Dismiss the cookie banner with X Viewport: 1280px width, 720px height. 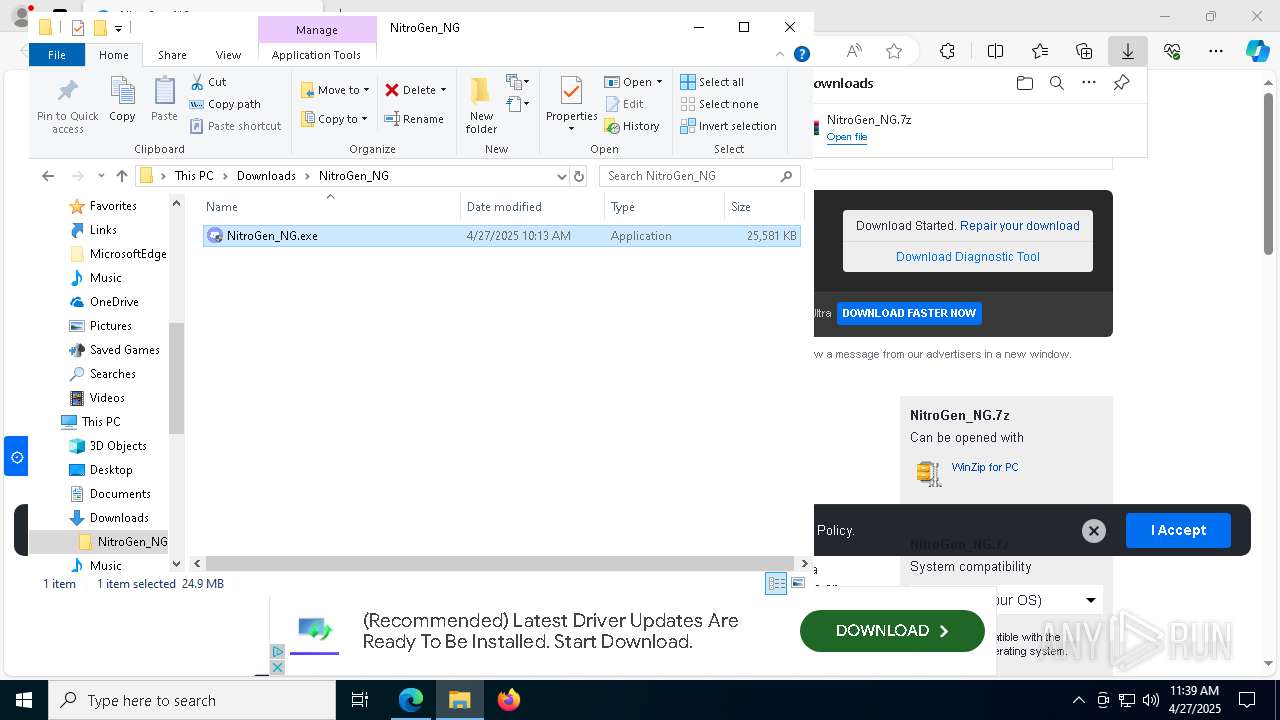(x=1094, y=531)
